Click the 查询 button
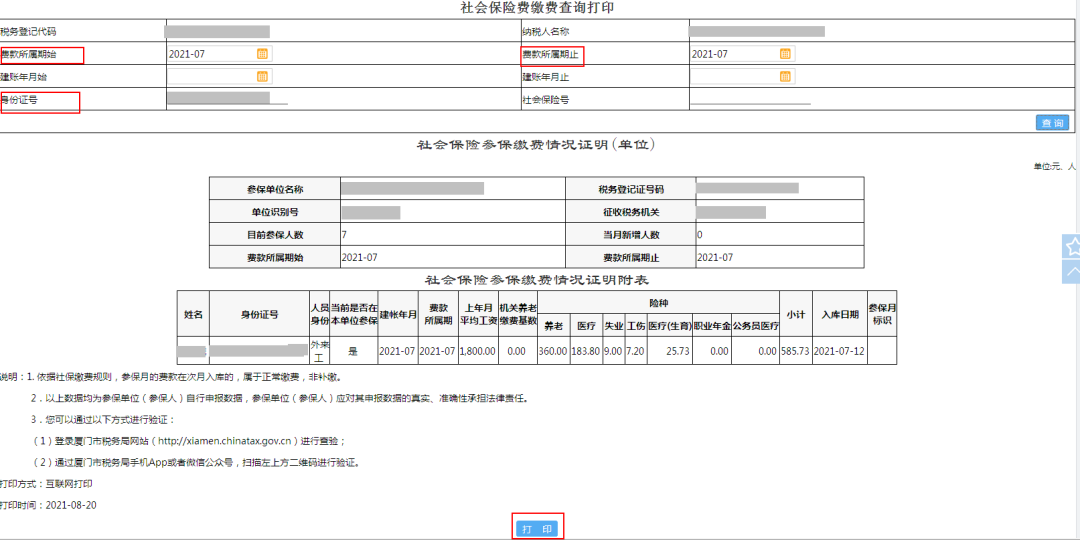This screenshot has width=1080, height=540. (1052, 123)
